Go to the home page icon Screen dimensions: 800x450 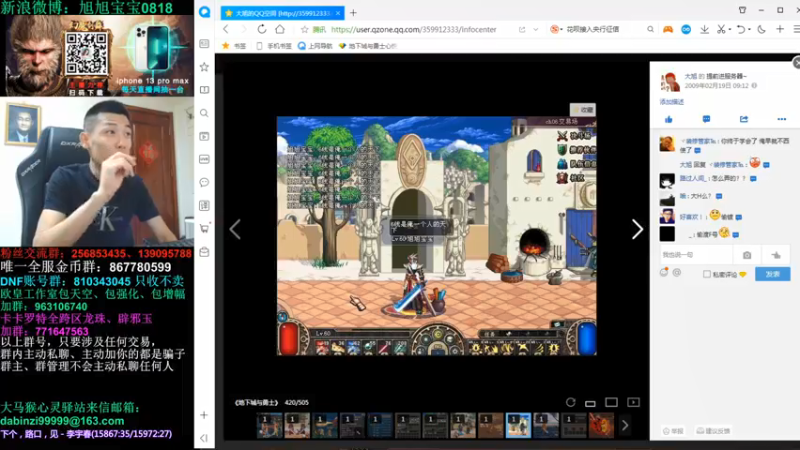[280, 29]
